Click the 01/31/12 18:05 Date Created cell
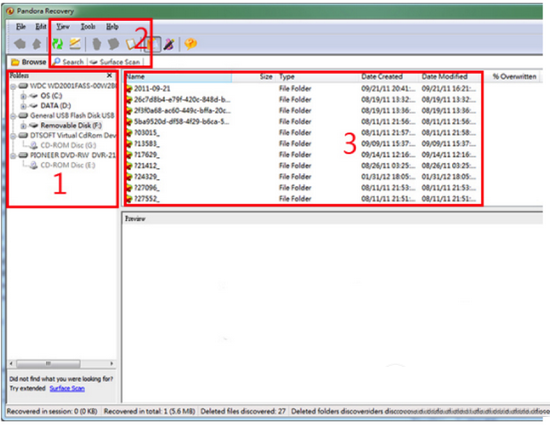 tap(388, 177)
